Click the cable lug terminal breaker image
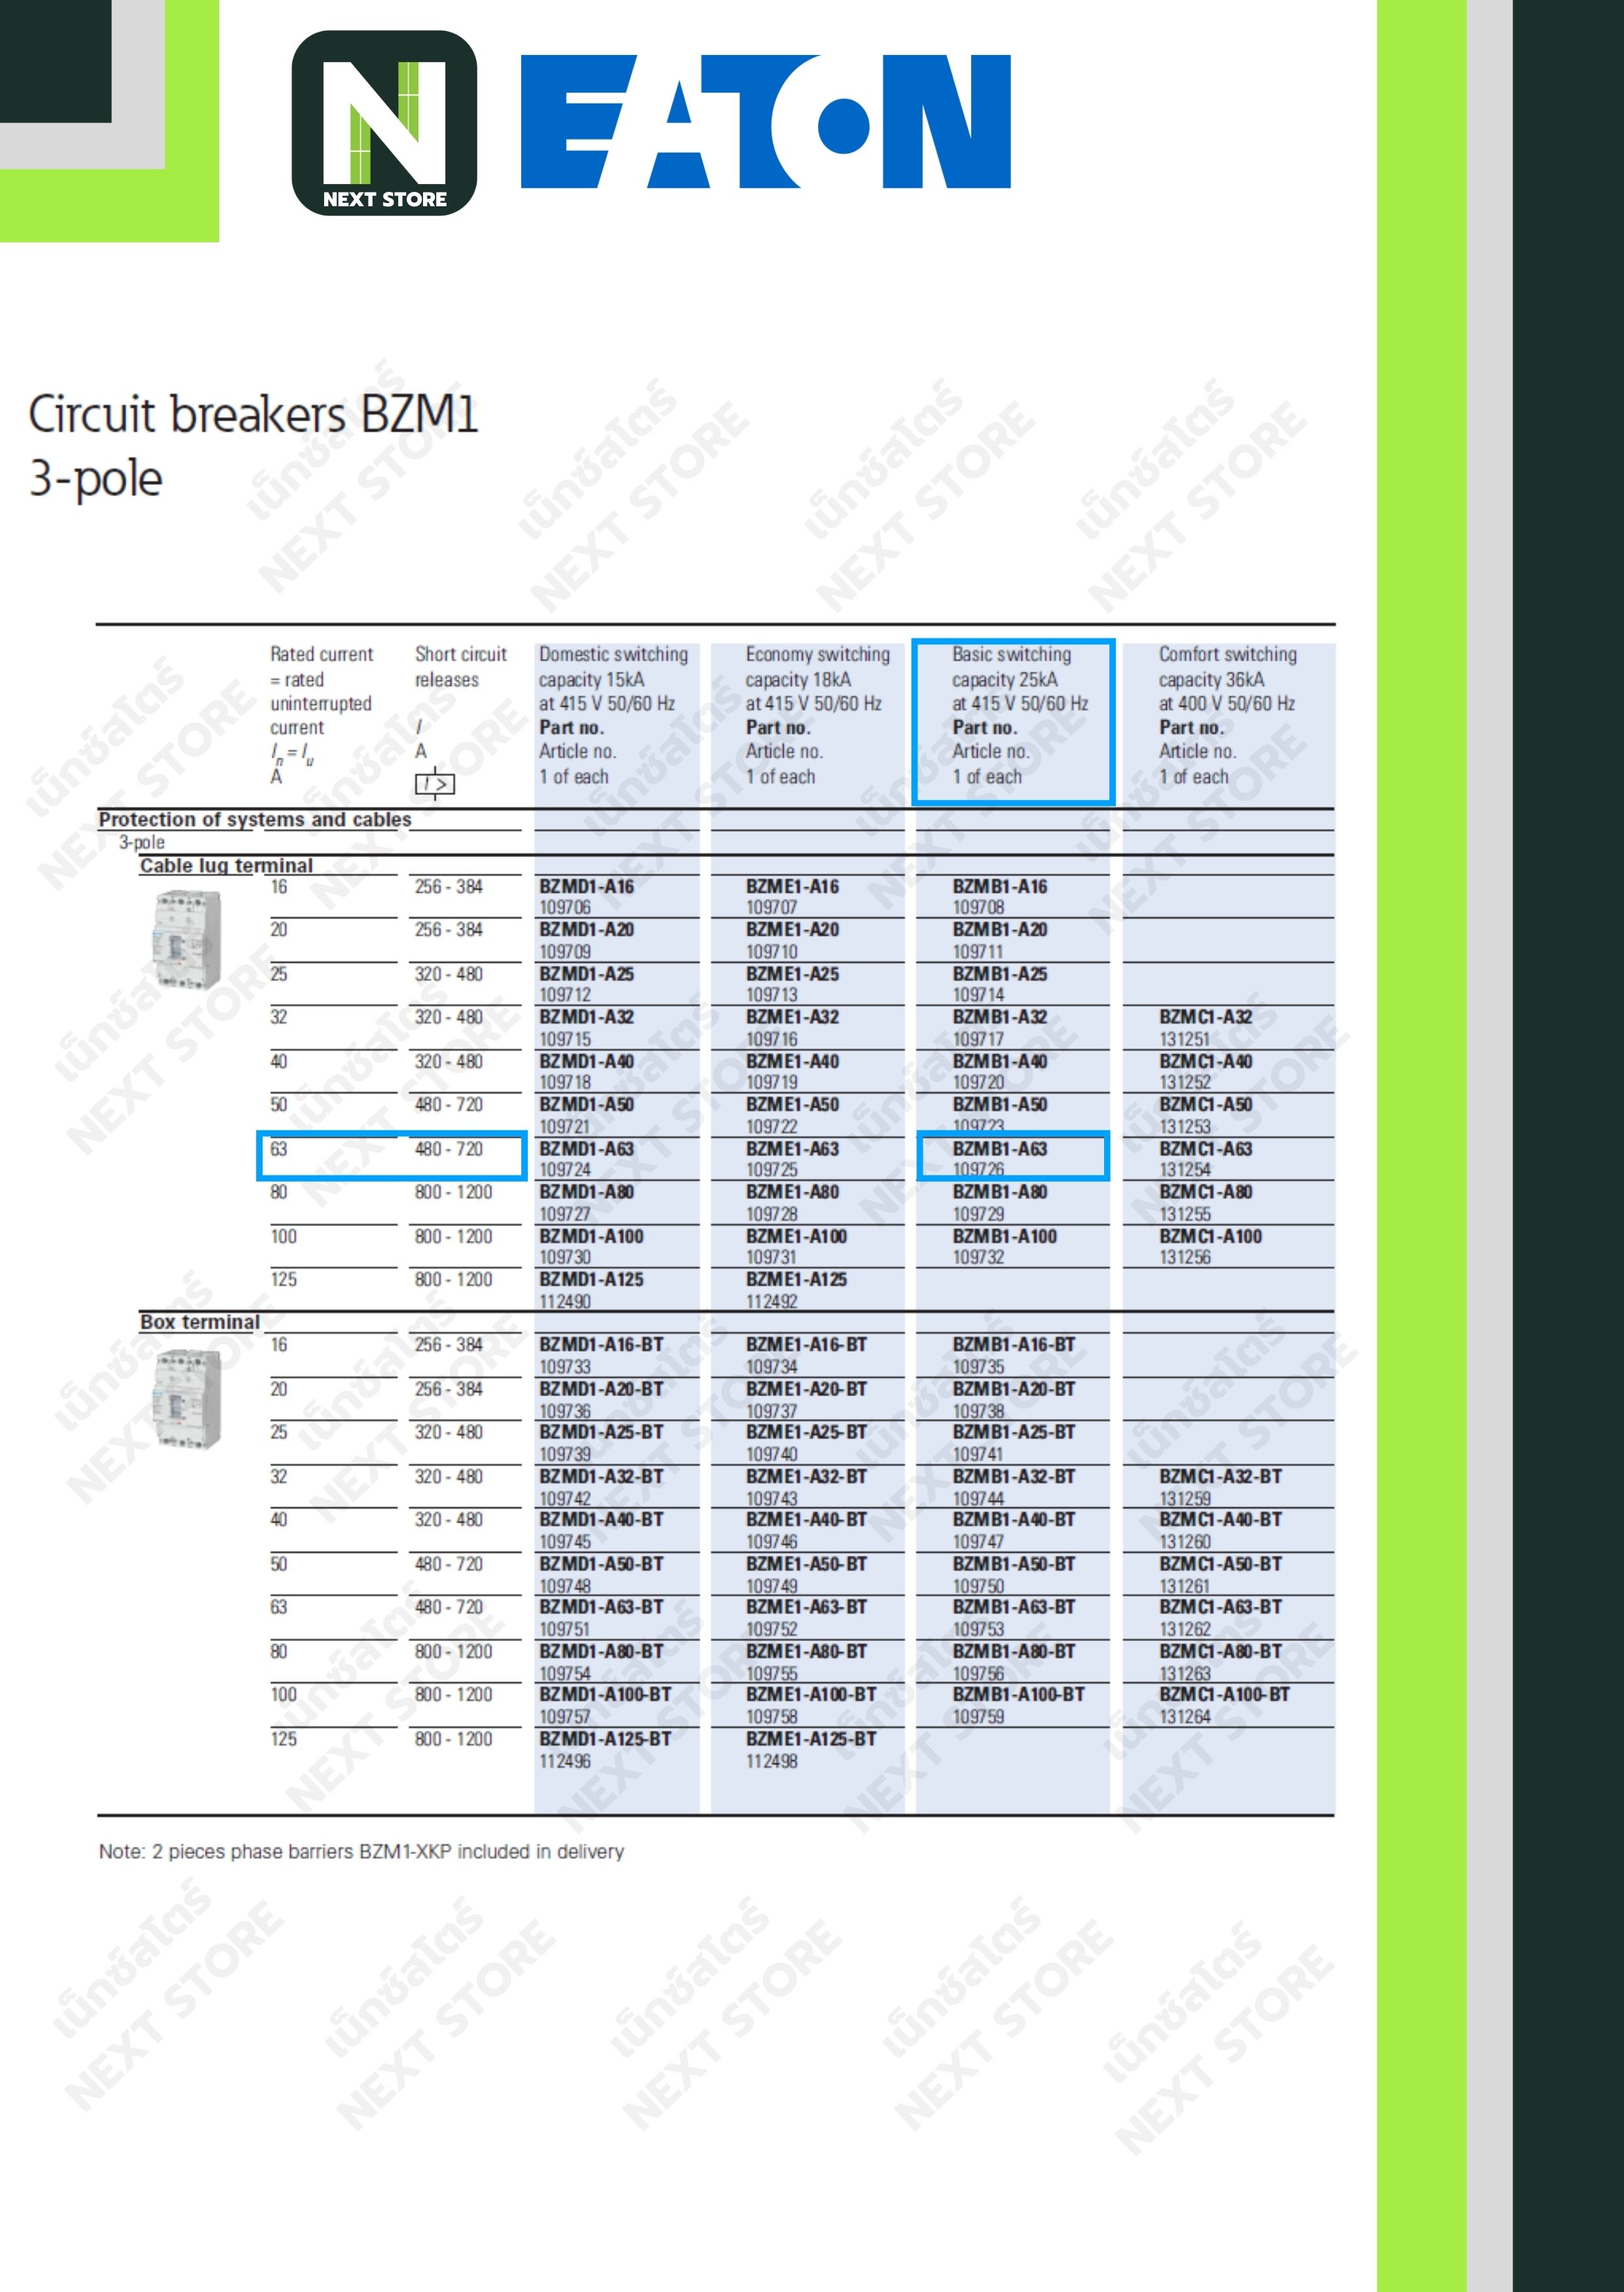The height and width of the screenshot is (2292, 1624). pos(187,938)
